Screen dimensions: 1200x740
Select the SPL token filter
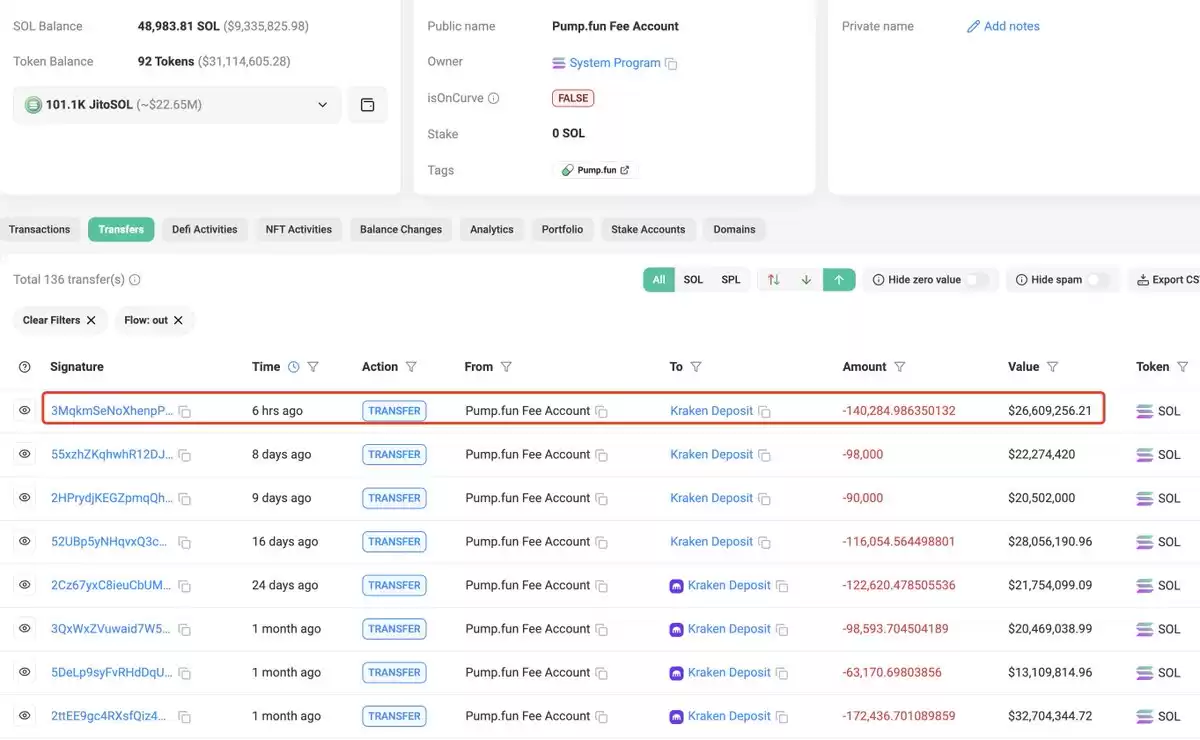731,280
